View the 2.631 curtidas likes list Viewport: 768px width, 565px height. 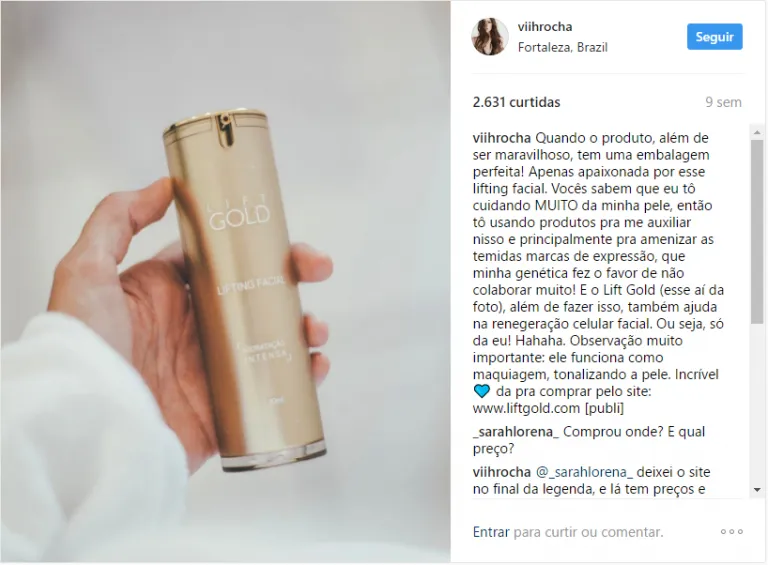[x=516, y=102]
